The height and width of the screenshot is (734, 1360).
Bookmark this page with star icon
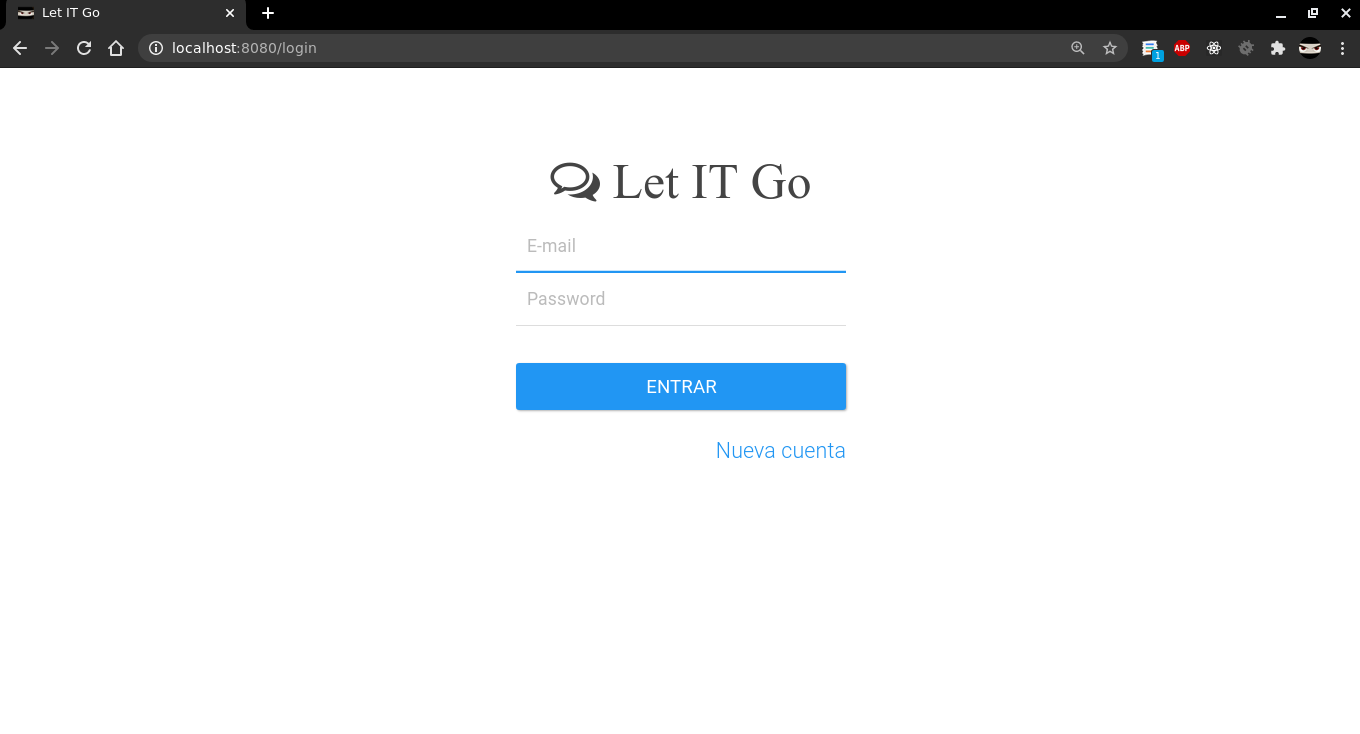(1110, 48)
